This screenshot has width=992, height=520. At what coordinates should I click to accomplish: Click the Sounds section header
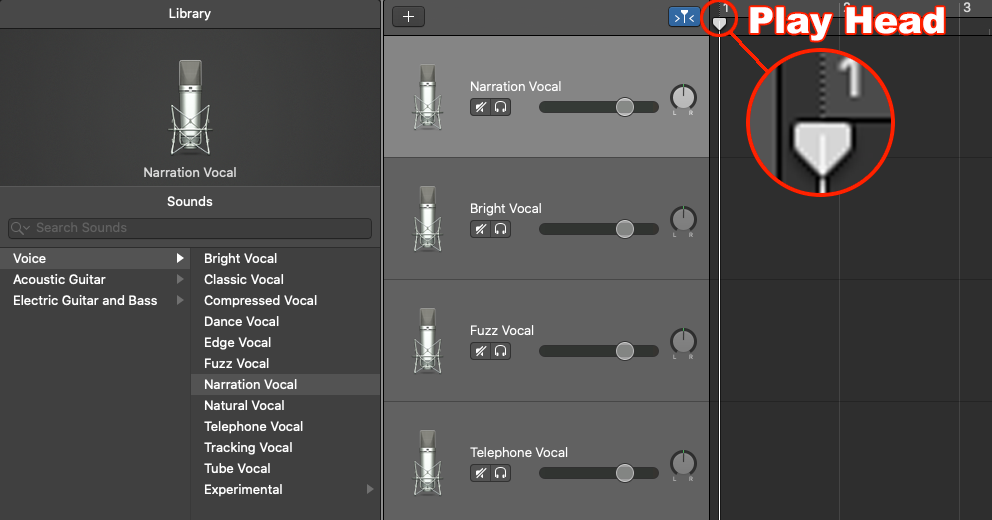[x=190, y=201]
